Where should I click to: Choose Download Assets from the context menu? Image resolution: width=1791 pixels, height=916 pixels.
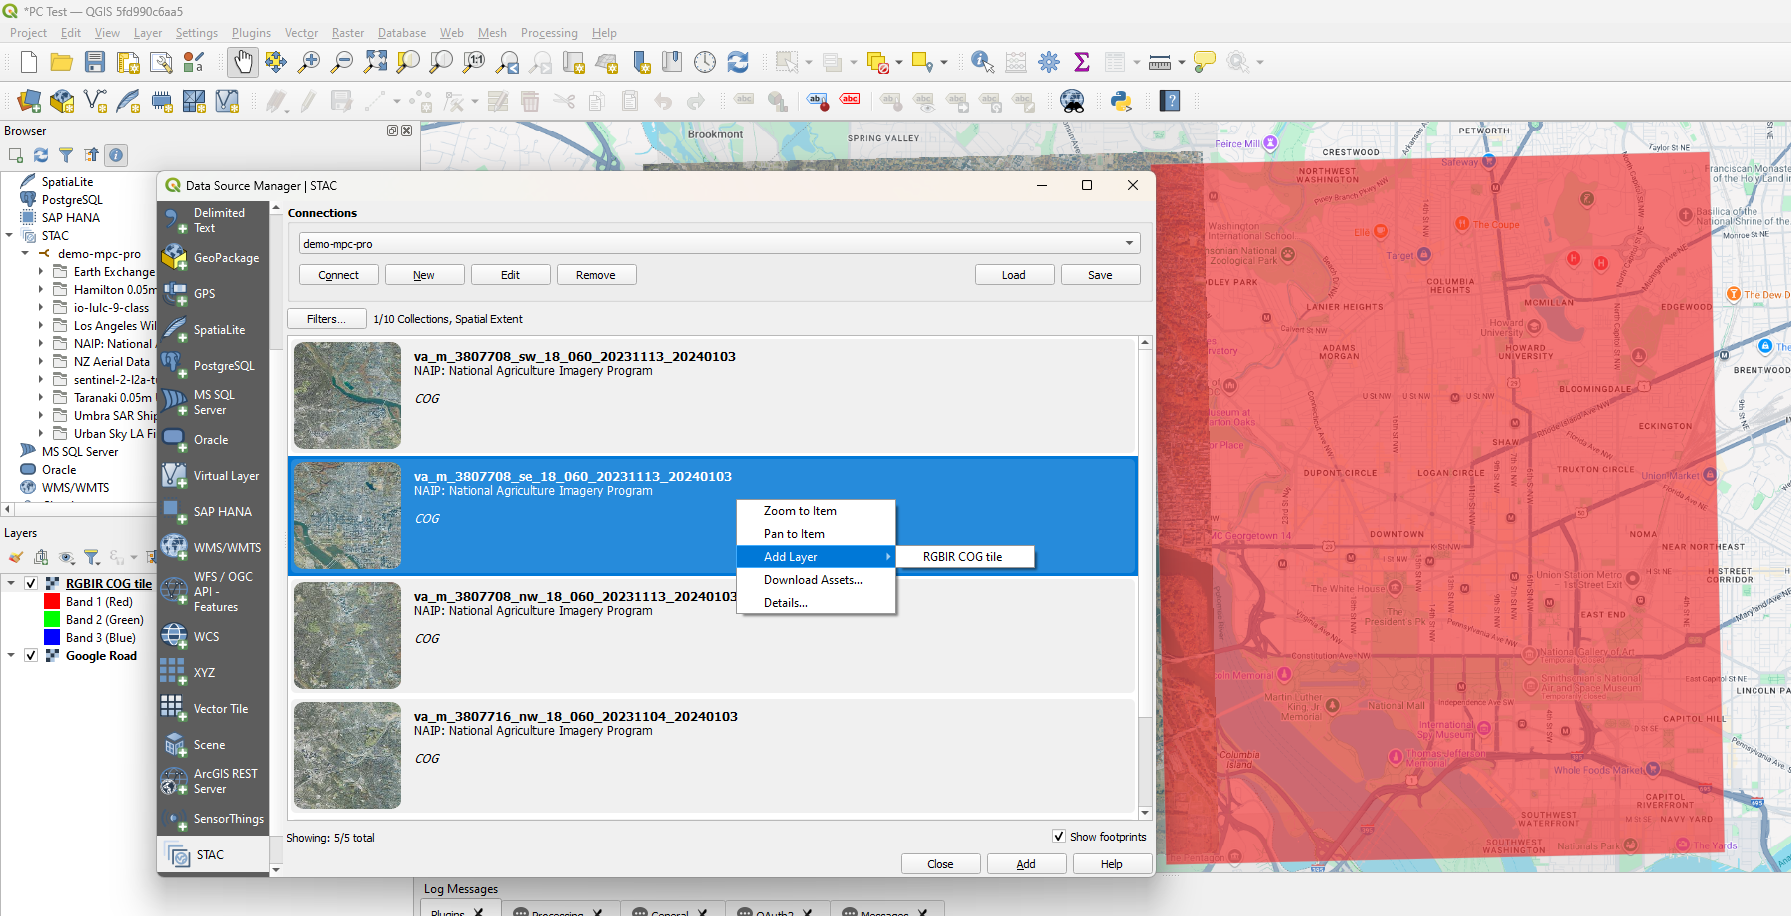pyautogui.click(x=812, y=580)
